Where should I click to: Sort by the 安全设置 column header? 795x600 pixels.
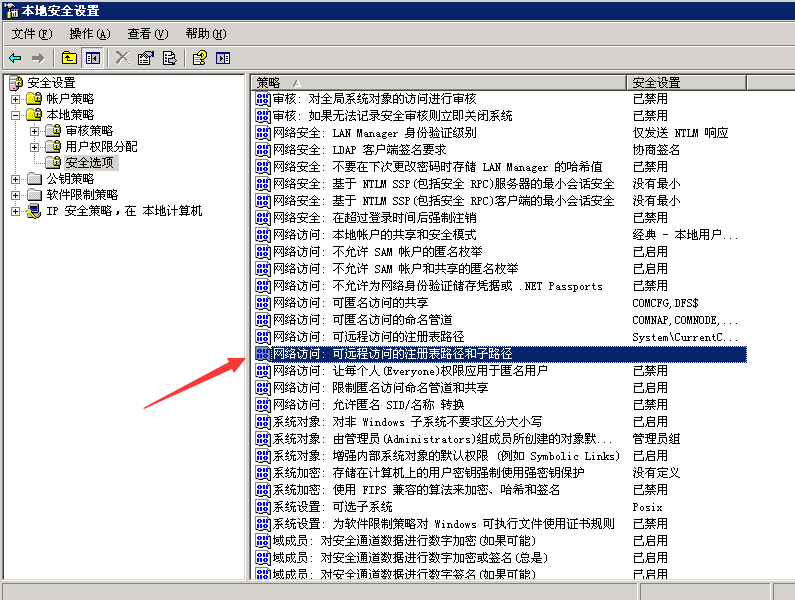pyautogui.click(x=686, y=82)
